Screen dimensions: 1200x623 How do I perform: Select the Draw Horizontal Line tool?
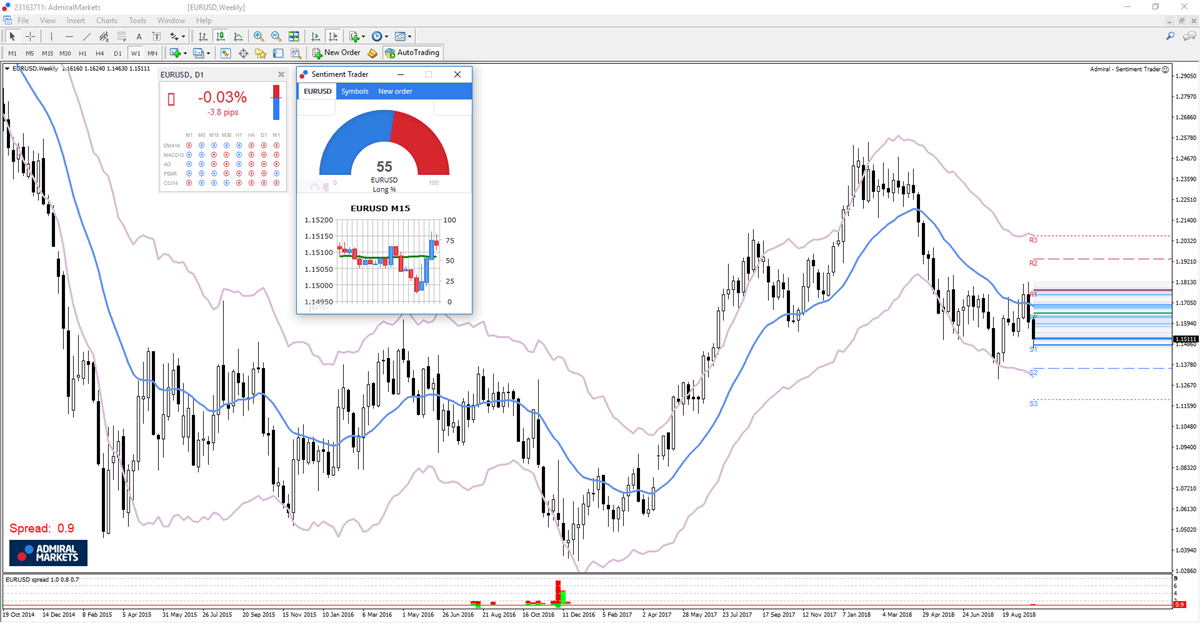pos(70,36)
